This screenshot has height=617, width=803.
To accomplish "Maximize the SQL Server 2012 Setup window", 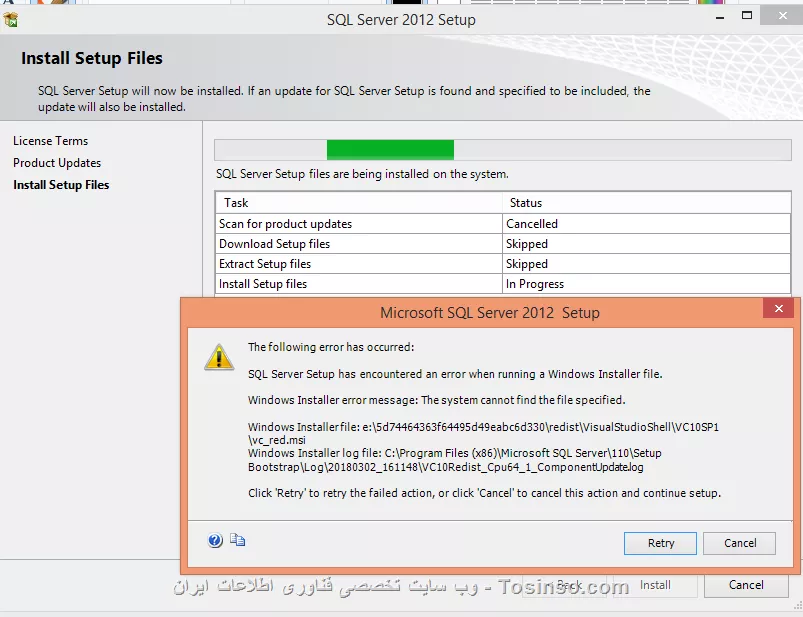I will (x=747, y=16).
